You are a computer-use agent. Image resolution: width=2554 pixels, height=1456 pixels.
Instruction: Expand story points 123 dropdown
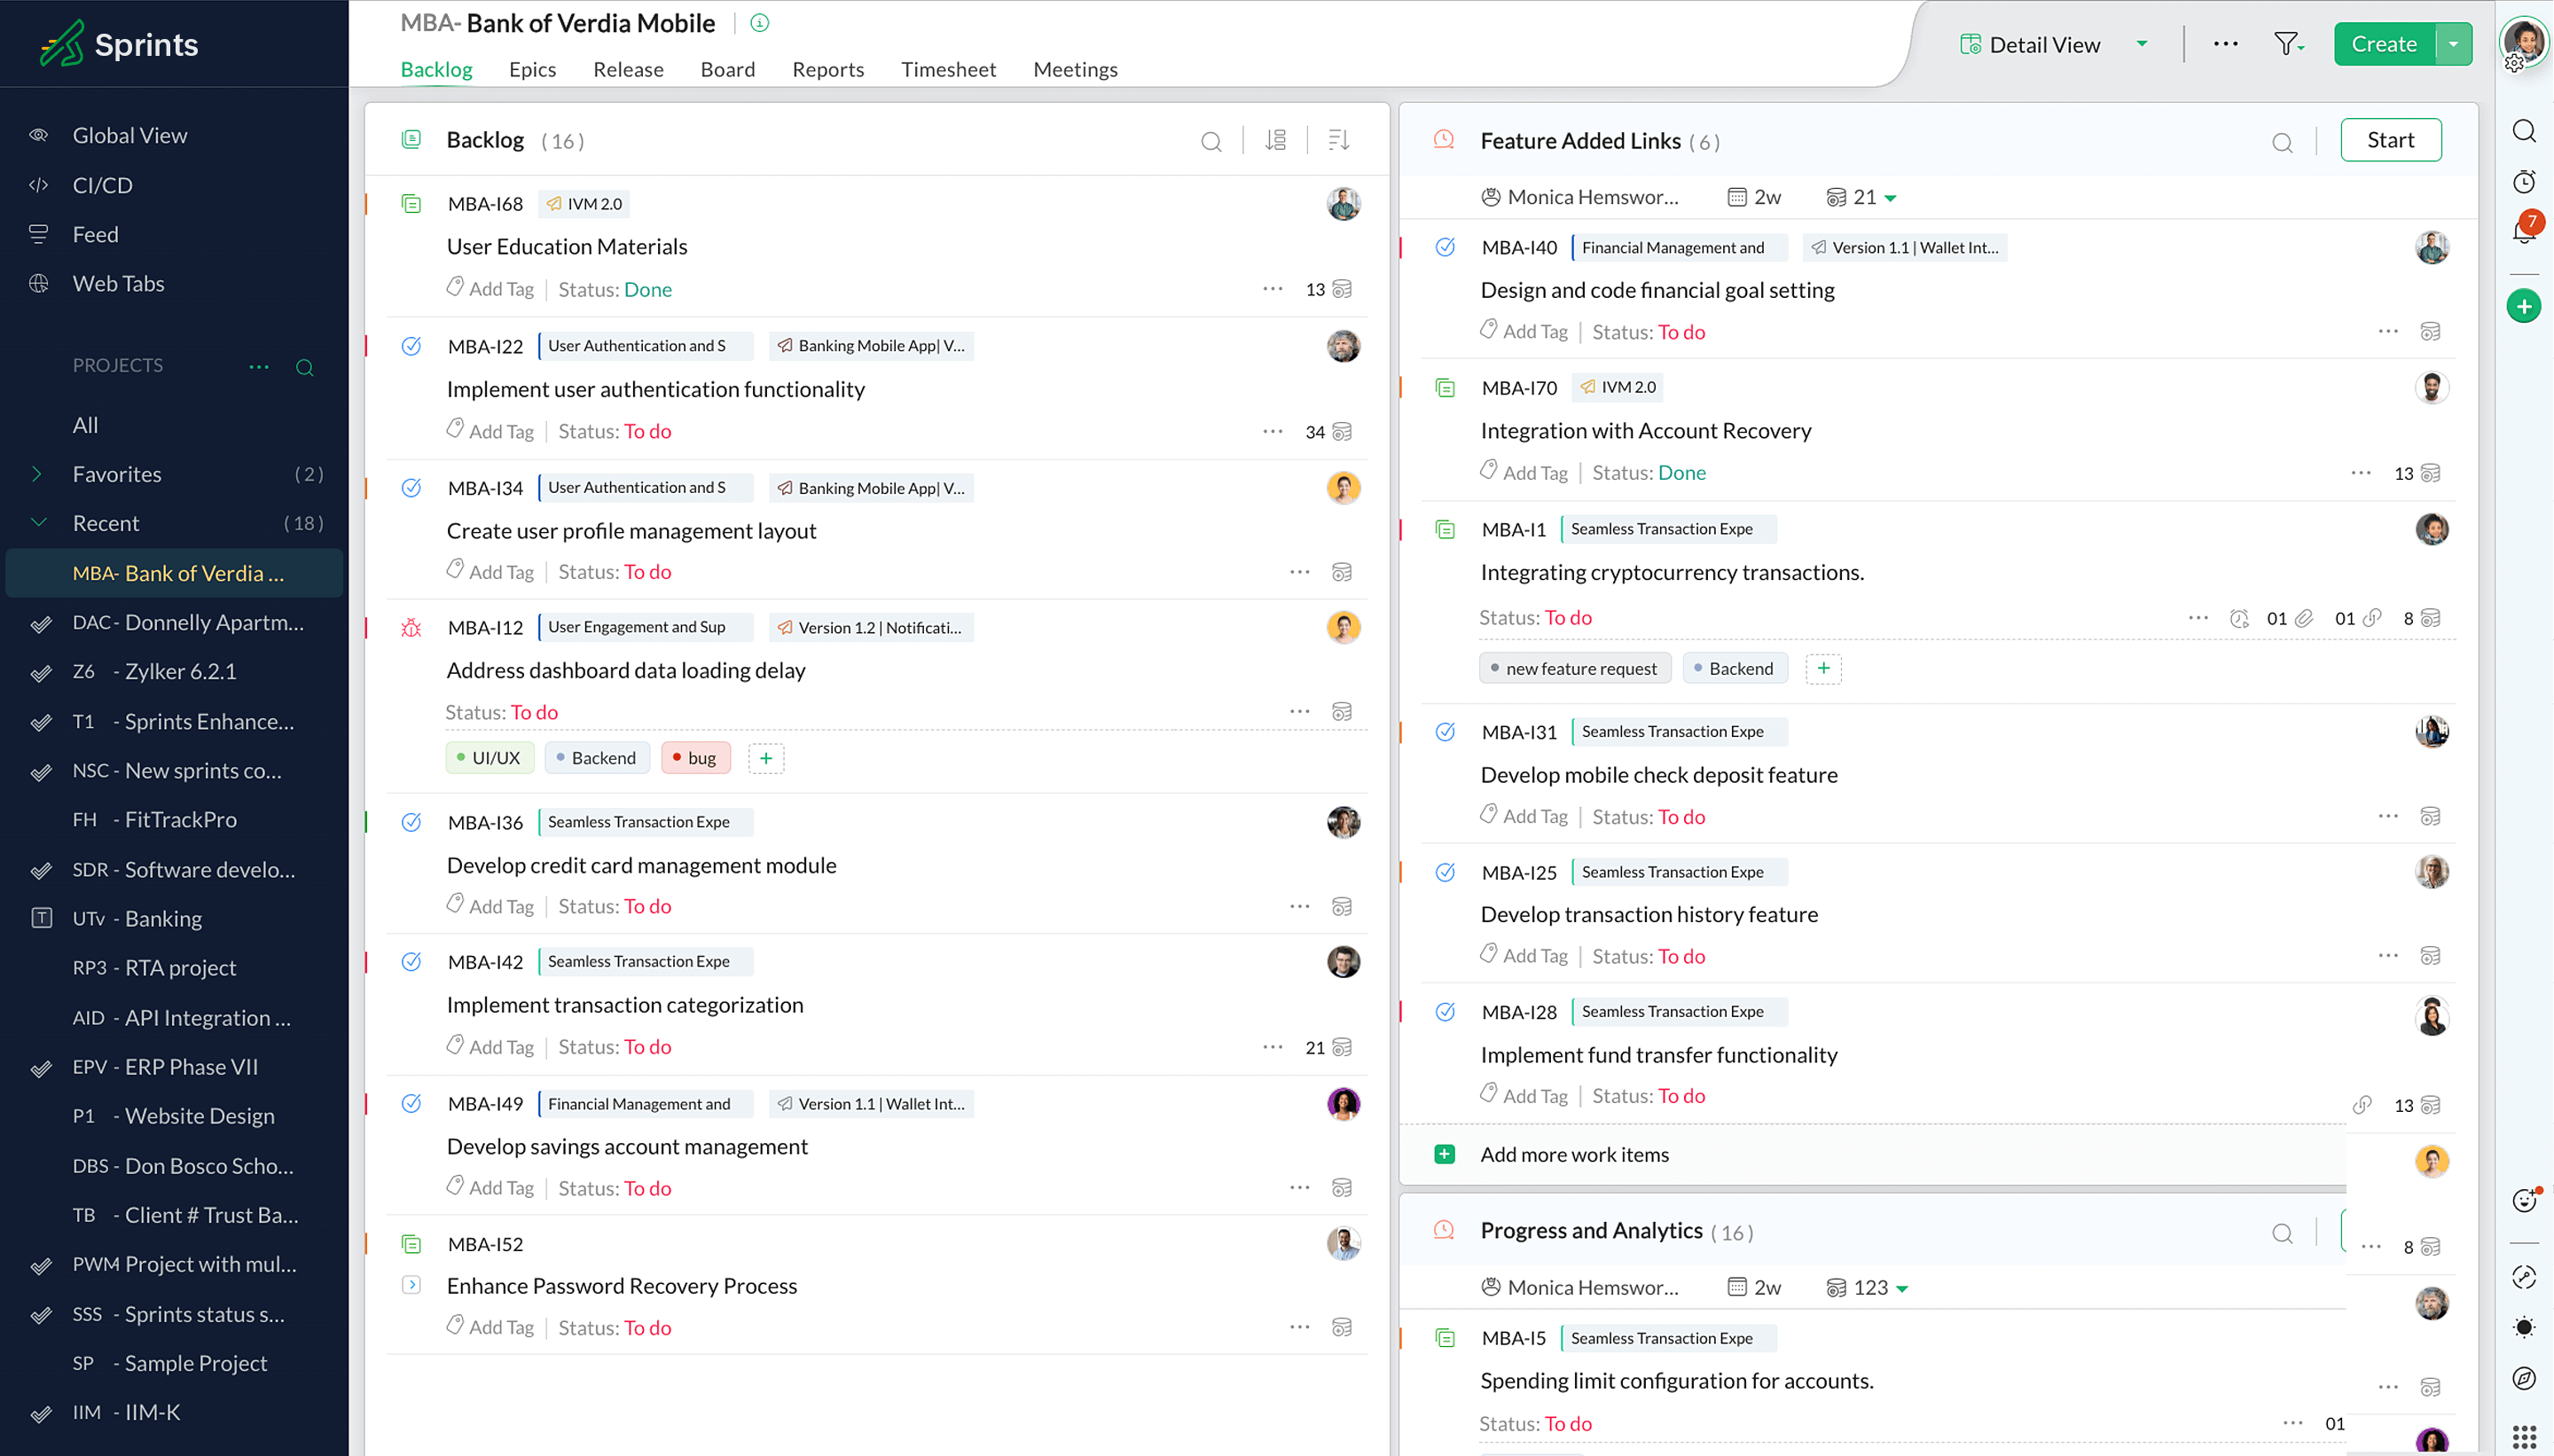pos(1902,1288)
